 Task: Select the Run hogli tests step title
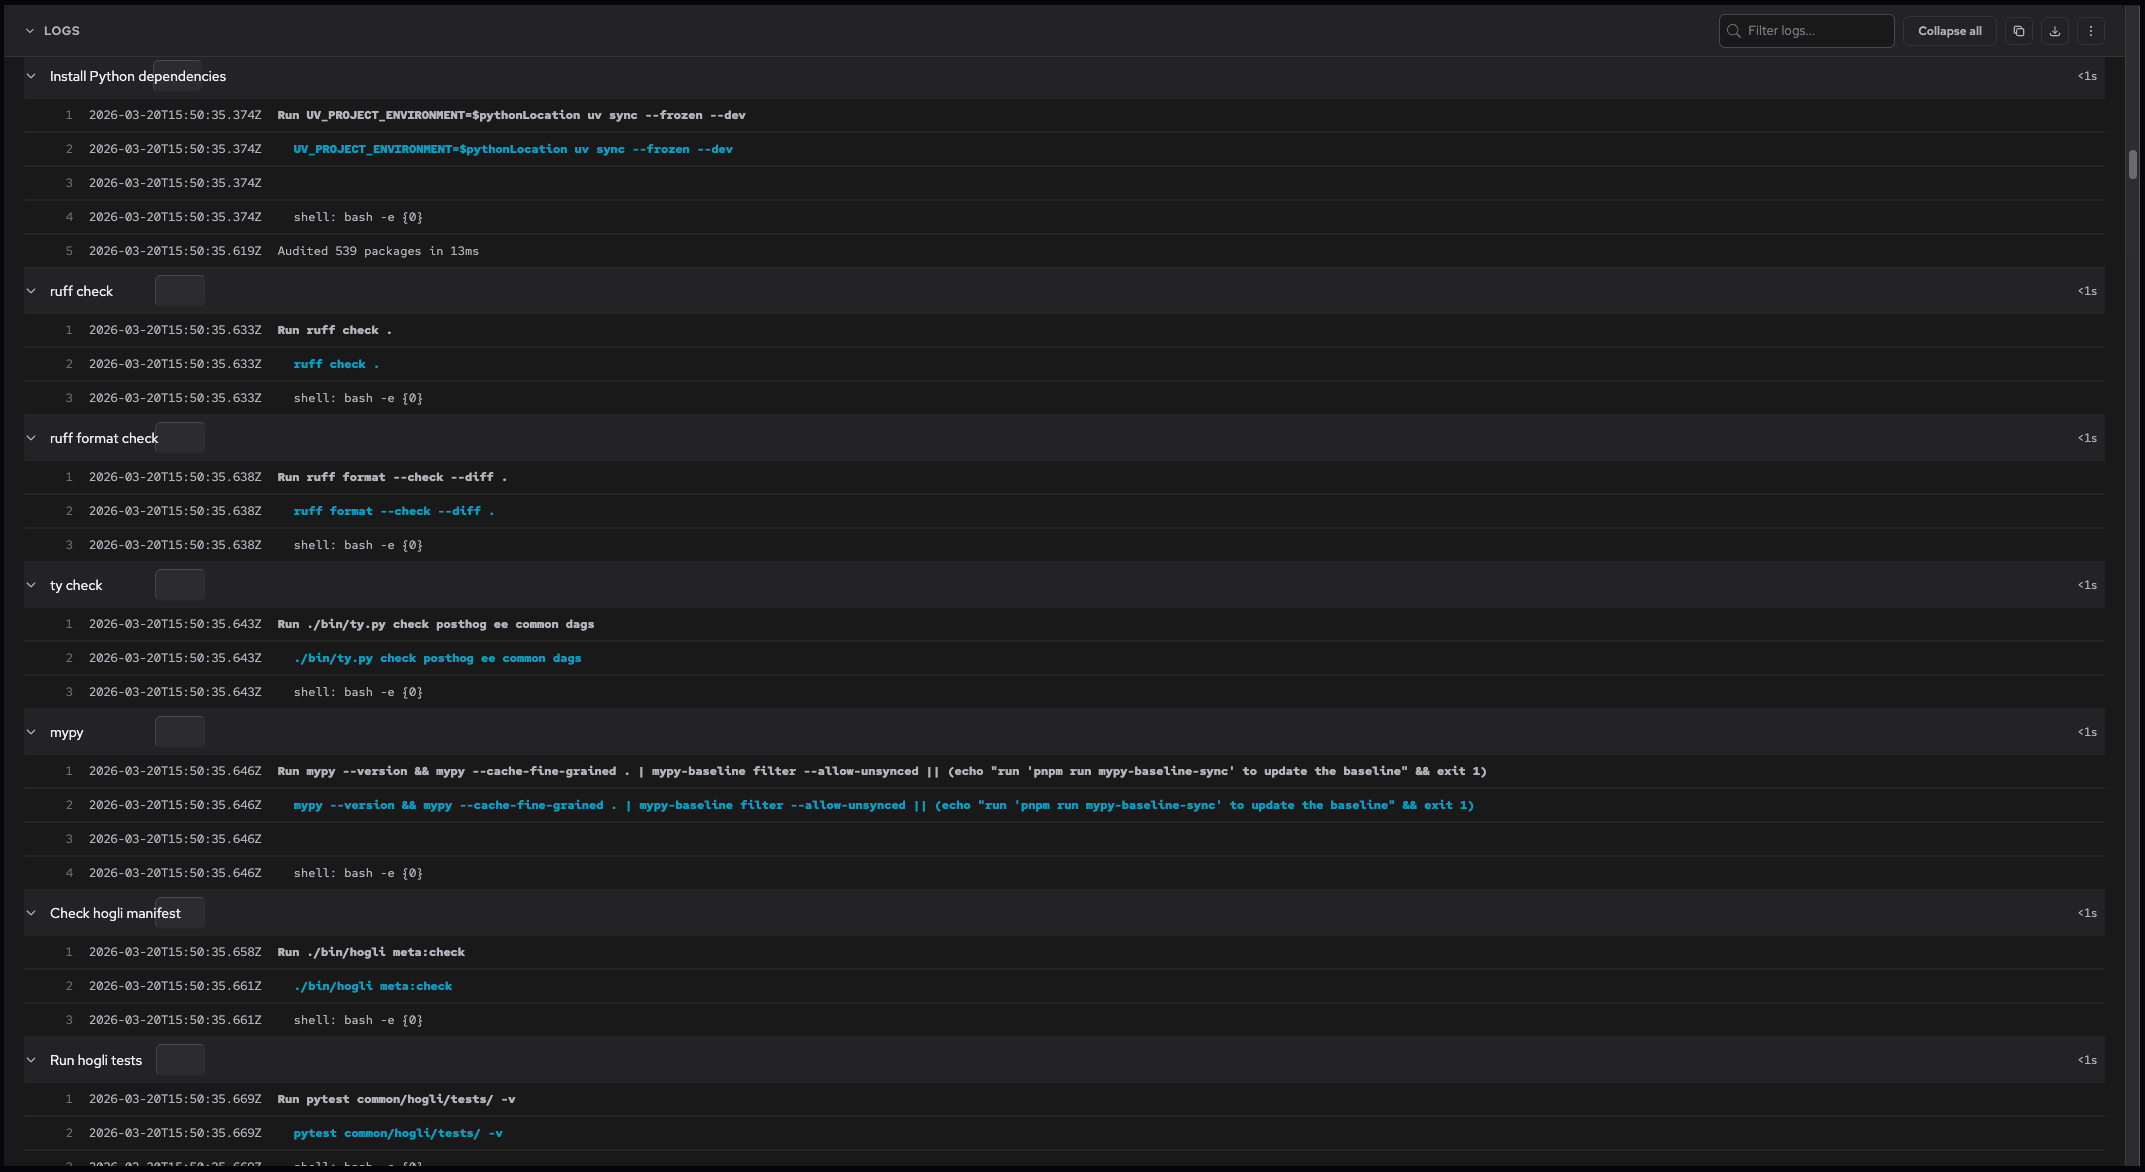click(95, 1059)
